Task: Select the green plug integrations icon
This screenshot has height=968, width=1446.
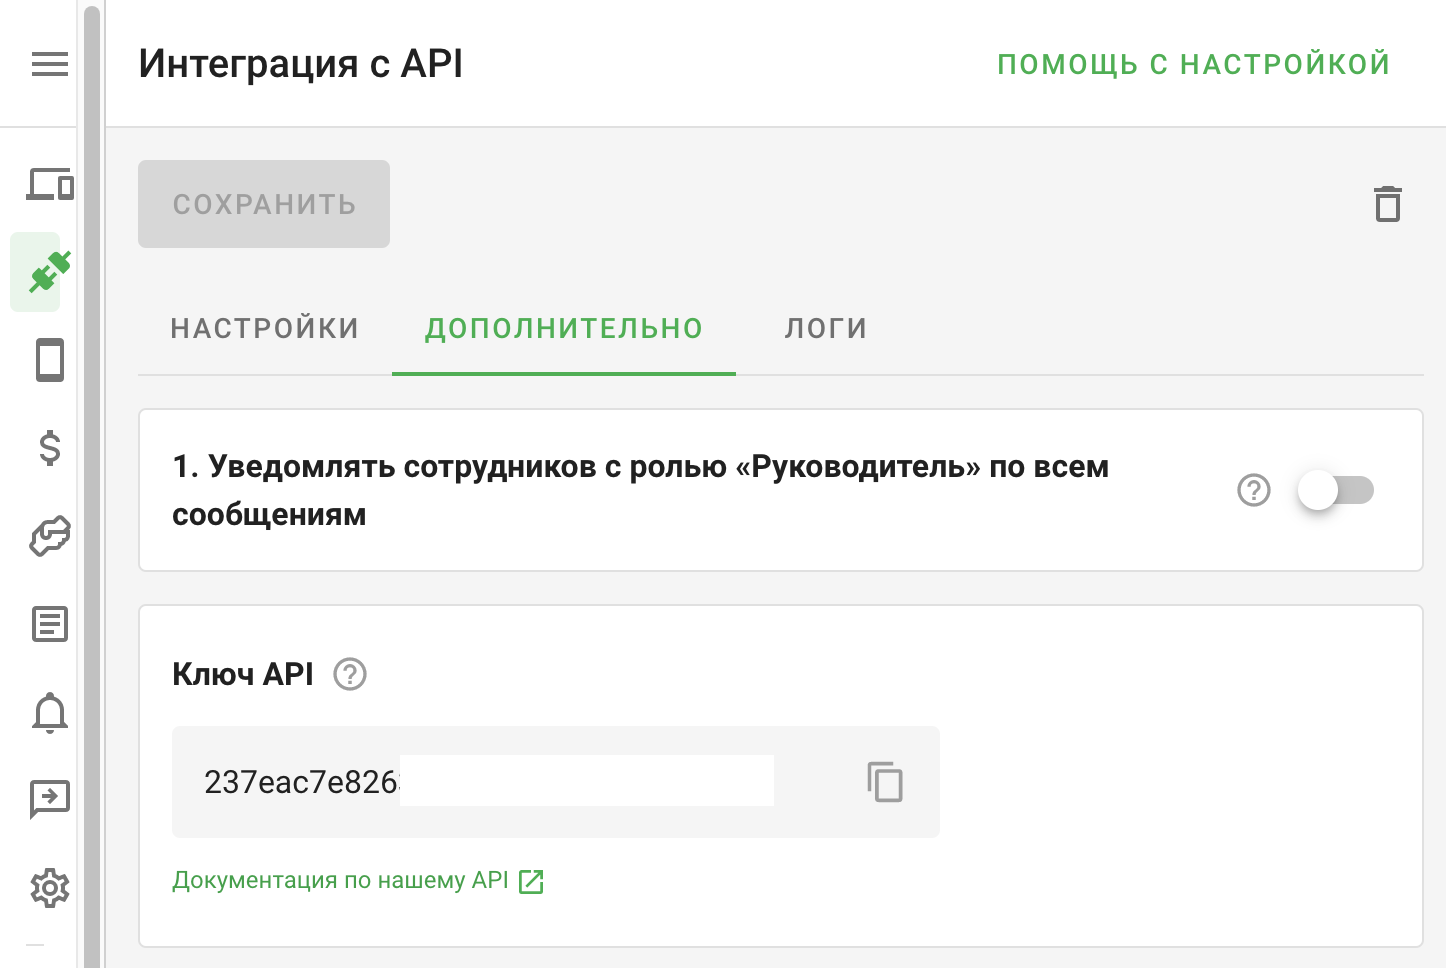Action: pyautogui.click(x=48, y=272)
